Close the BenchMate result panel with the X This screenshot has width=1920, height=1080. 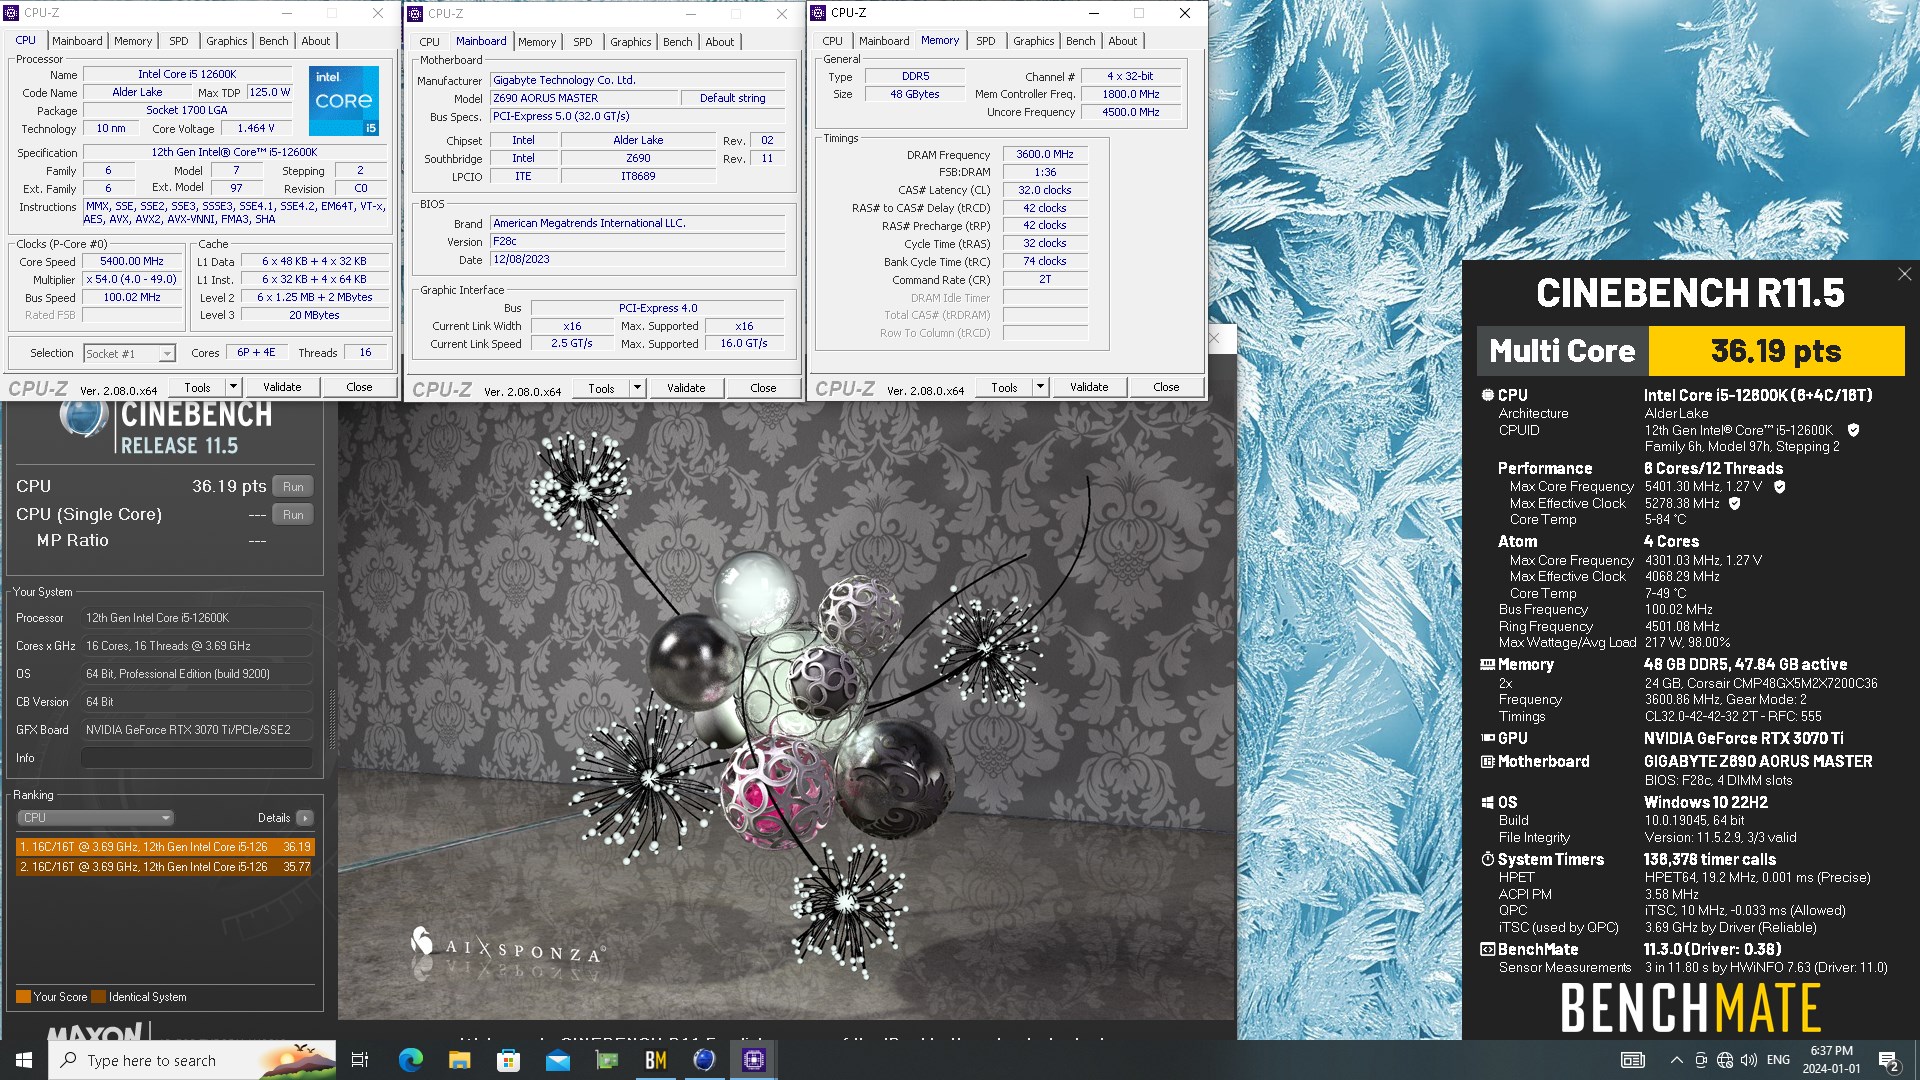[1904, 274]
